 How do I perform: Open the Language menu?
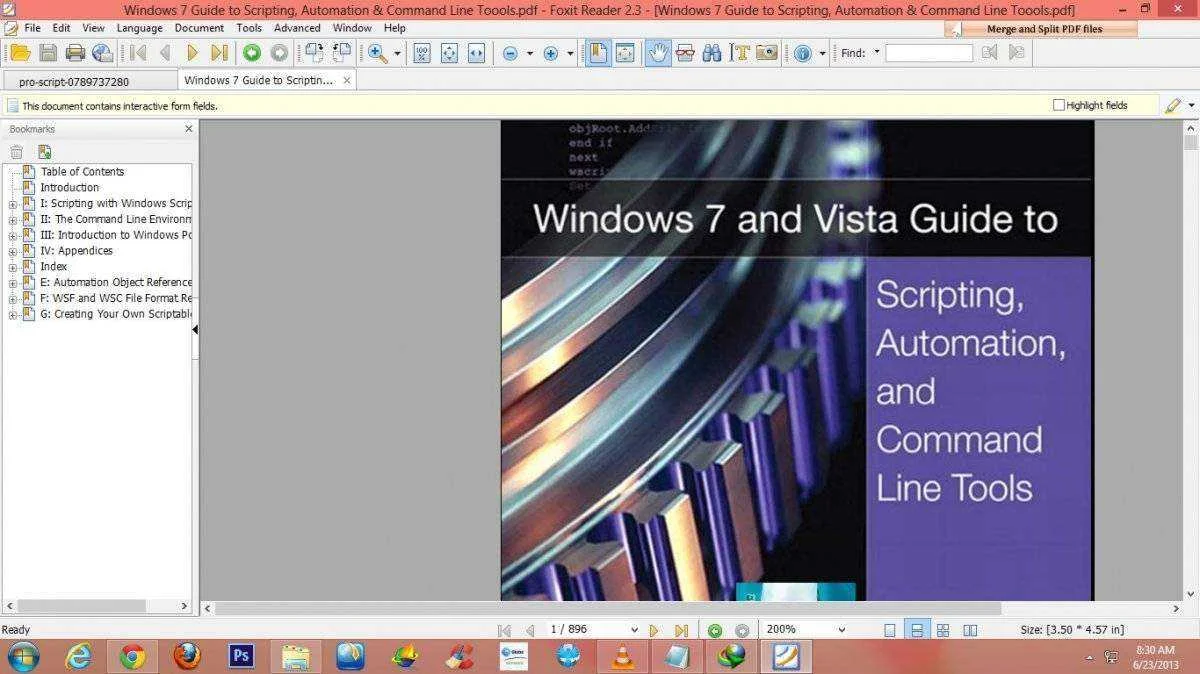coord(139,28)
